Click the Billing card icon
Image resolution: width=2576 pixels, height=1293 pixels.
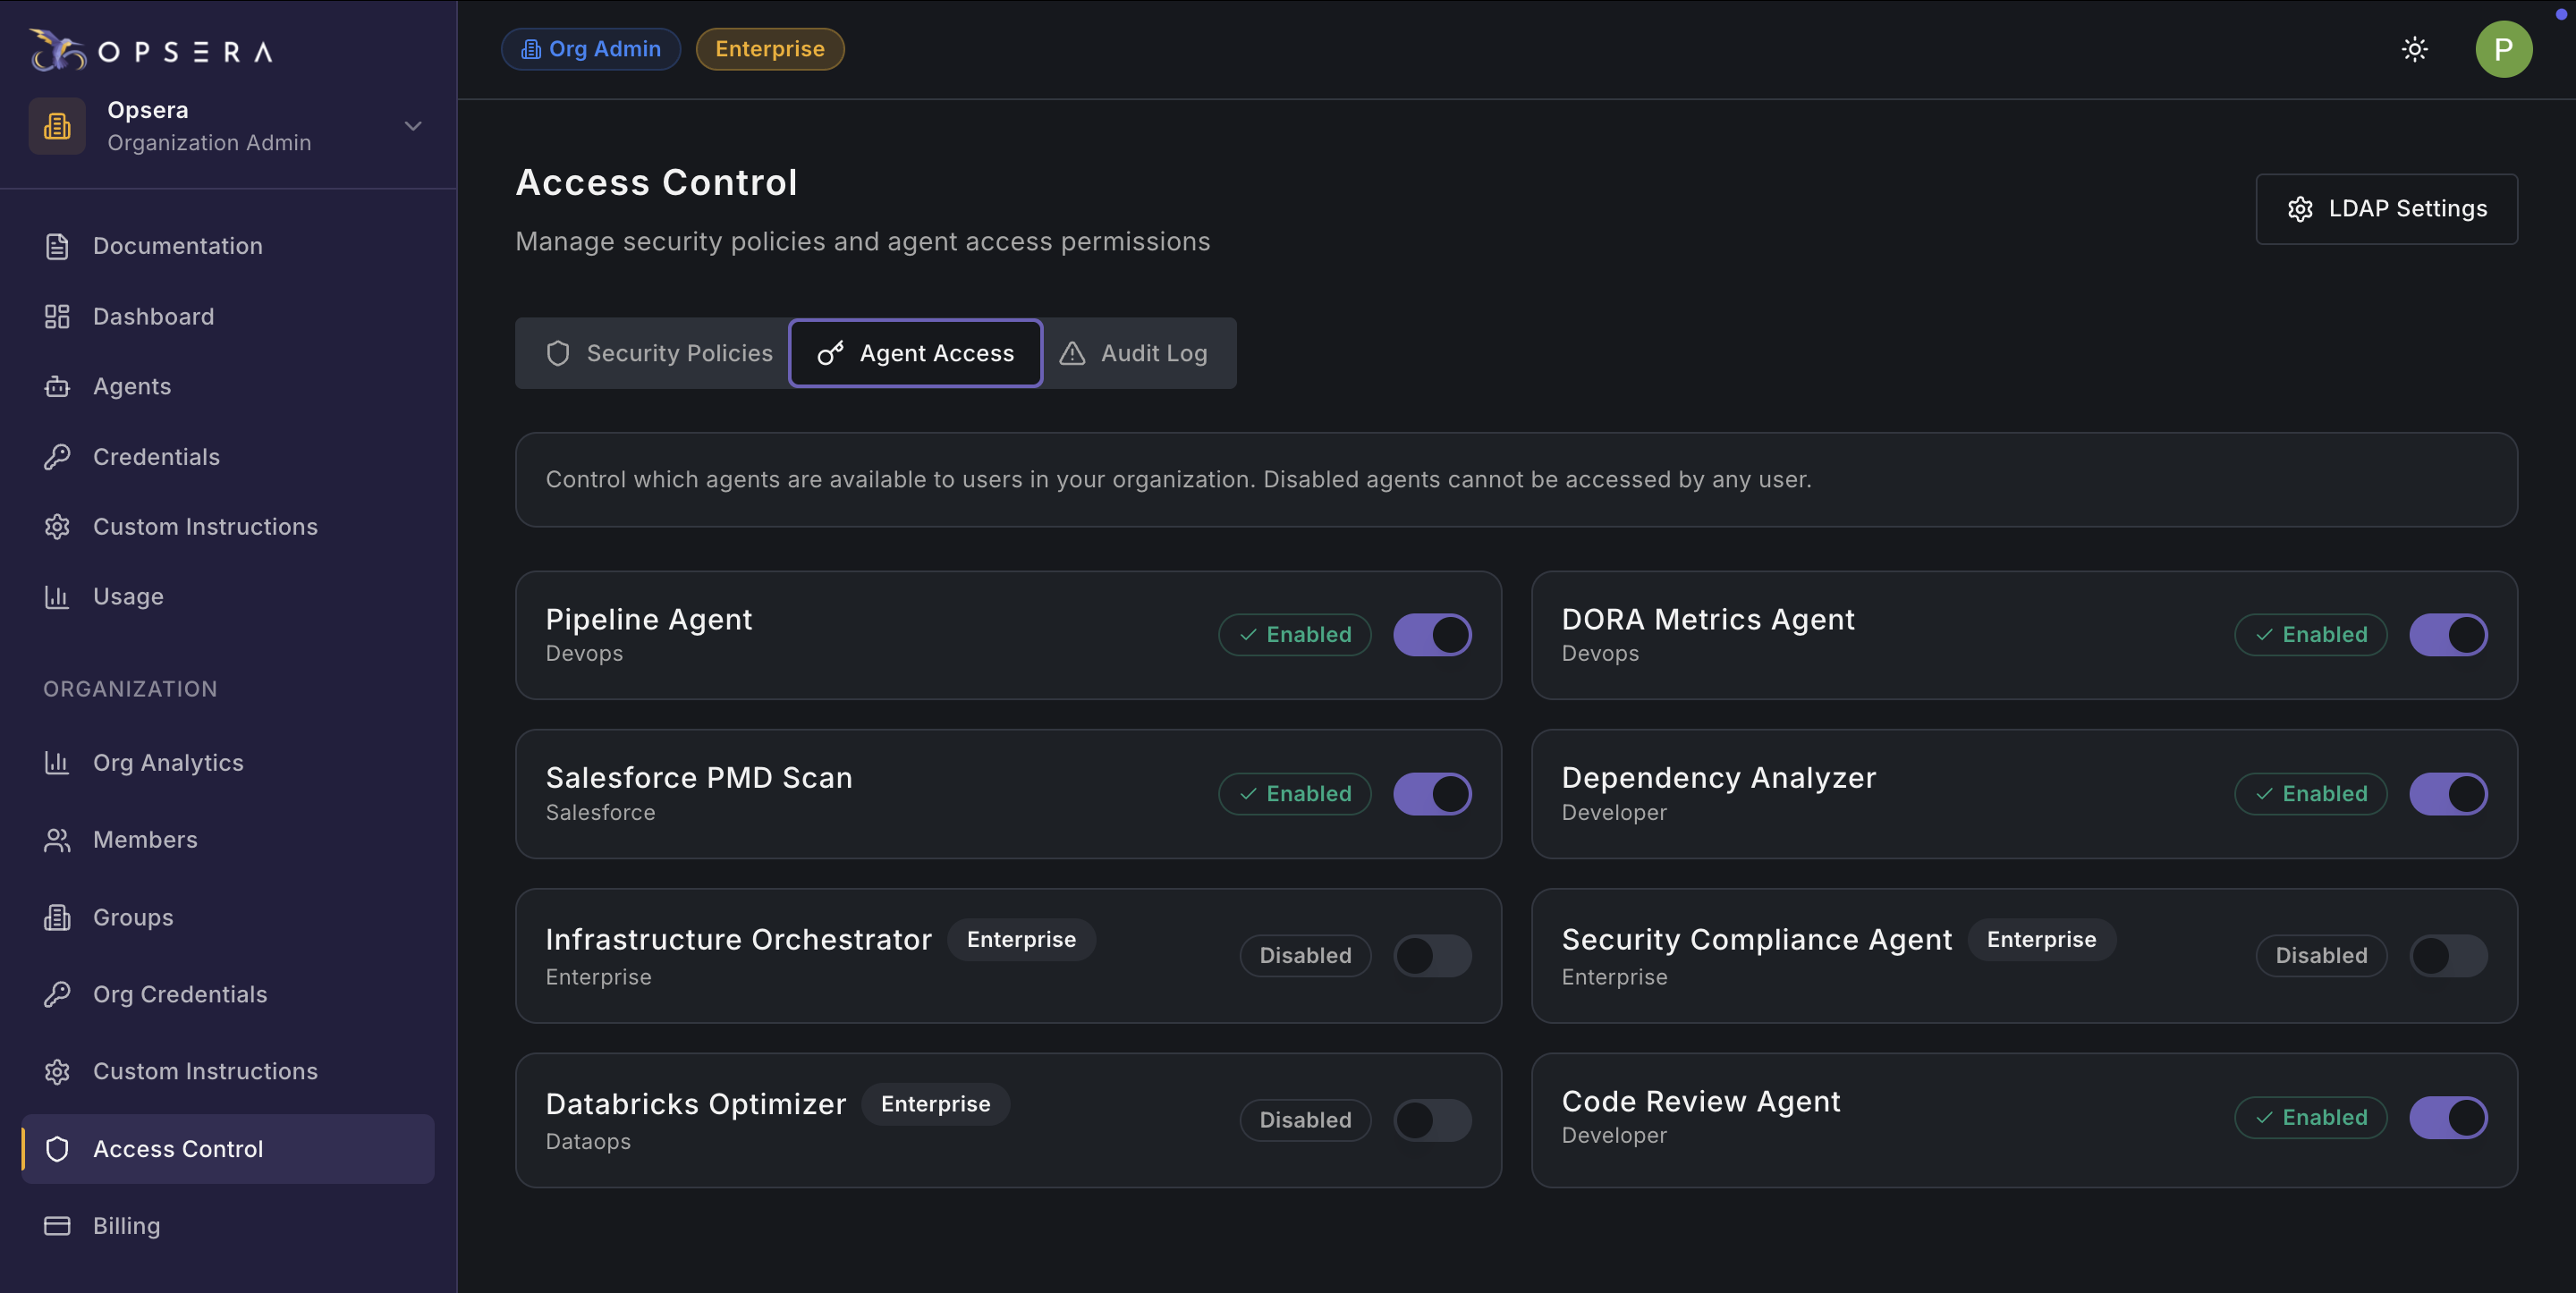point(57,1226)
